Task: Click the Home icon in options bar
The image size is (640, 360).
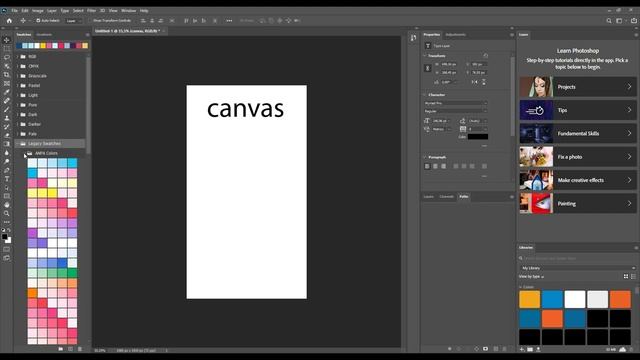Action: click(9, 20)
